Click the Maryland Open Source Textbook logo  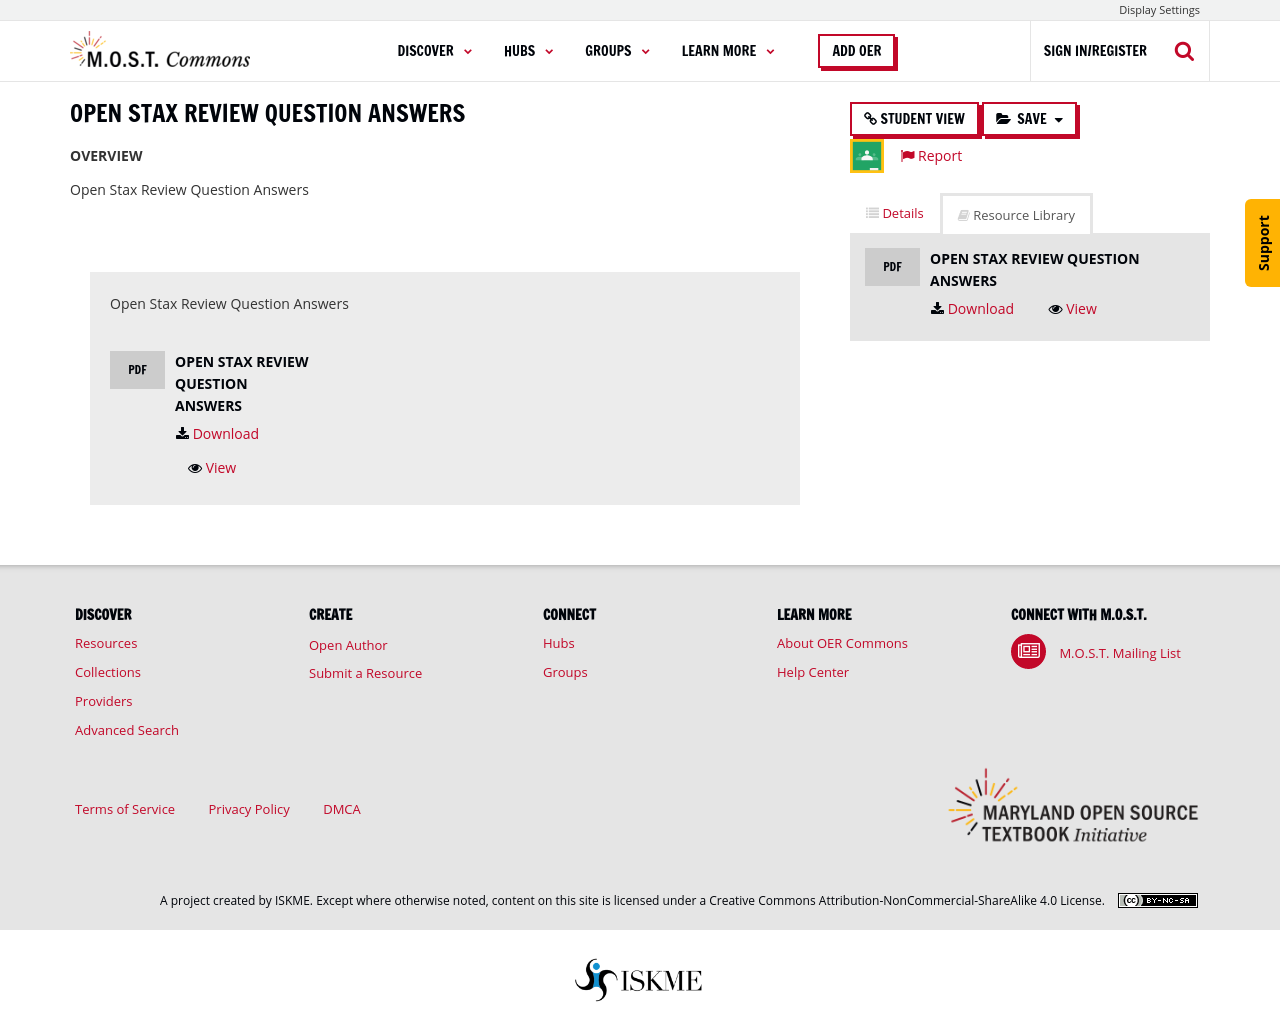pos(1073,808)
